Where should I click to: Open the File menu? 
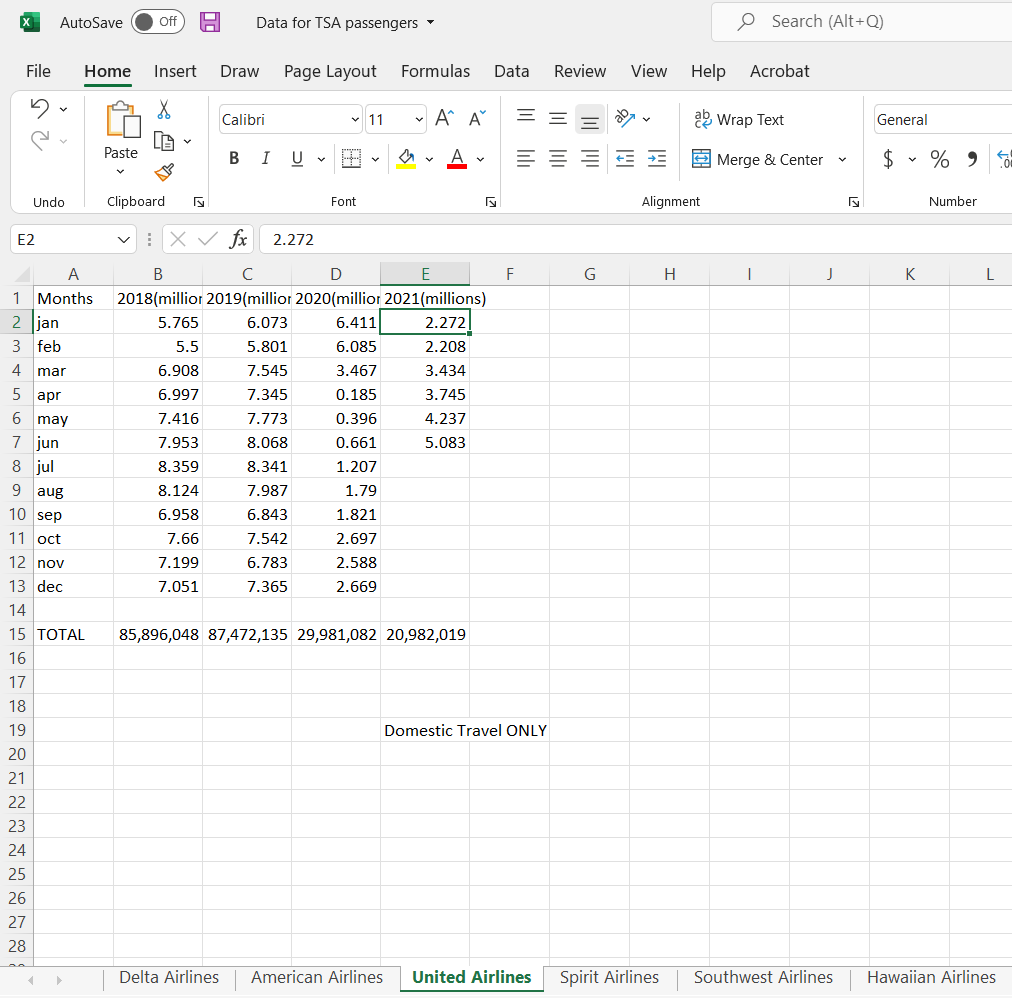38,71
